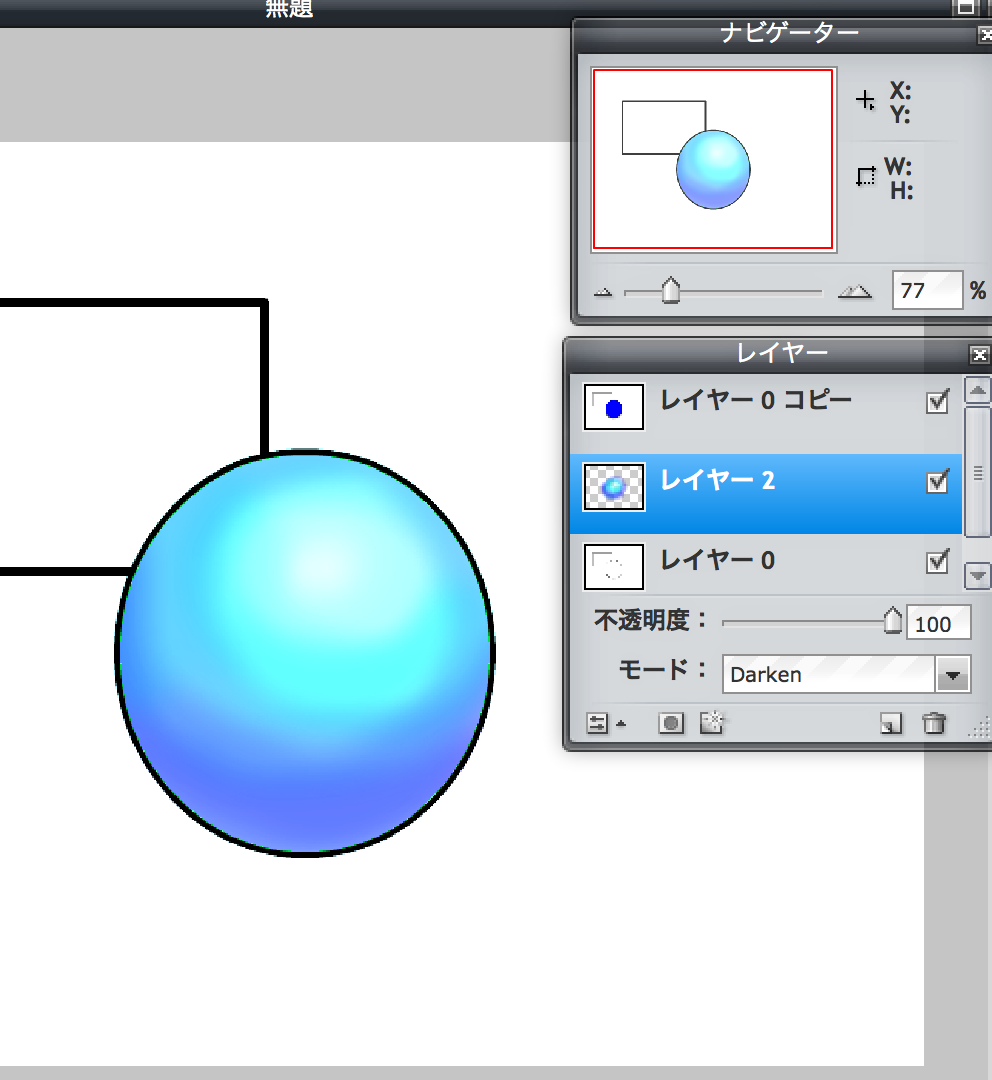Image resolution: width=992 pixels, height=1080 pixels.
Task: Click the crosshair coordinates icon in Navigator
Action: (x=865, y=101)
